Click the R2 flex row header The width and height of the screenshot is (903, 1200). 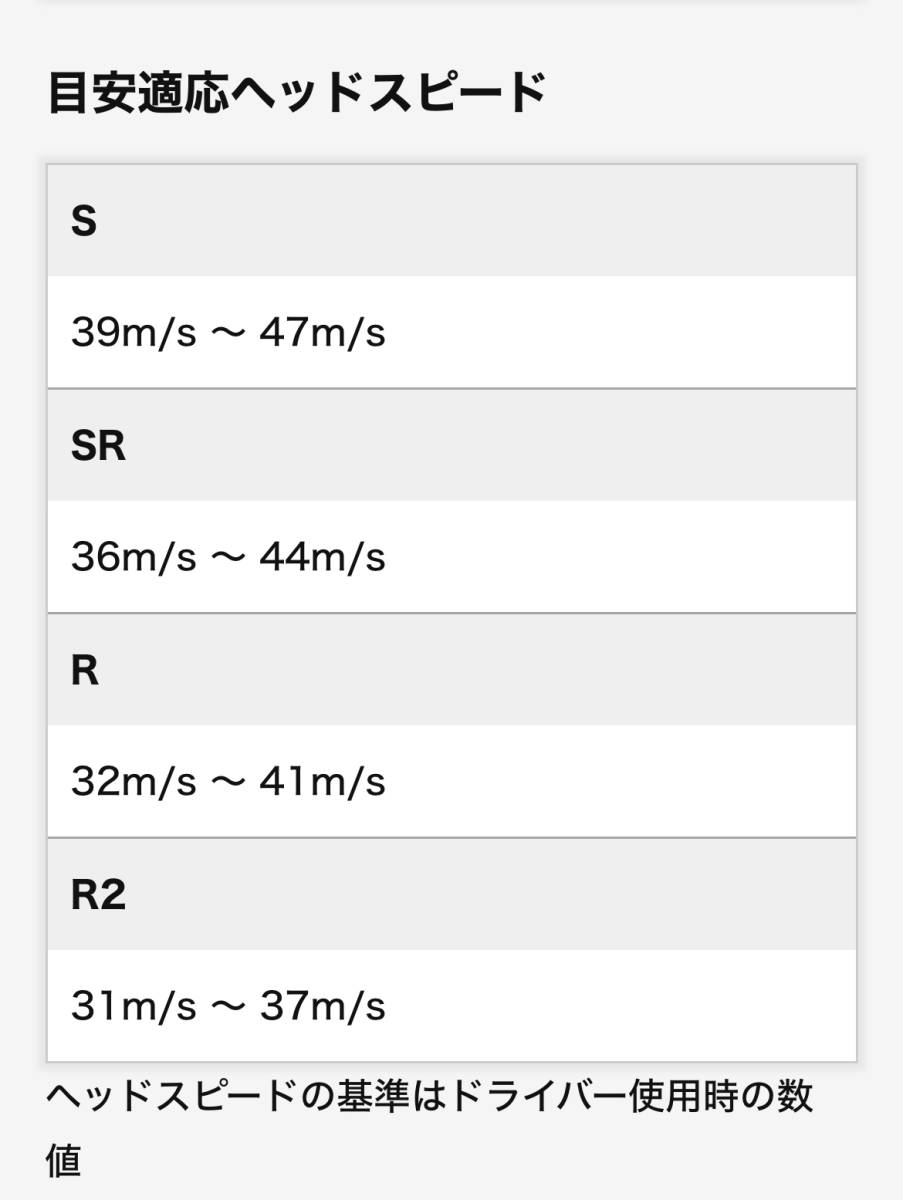click(98, 895)
